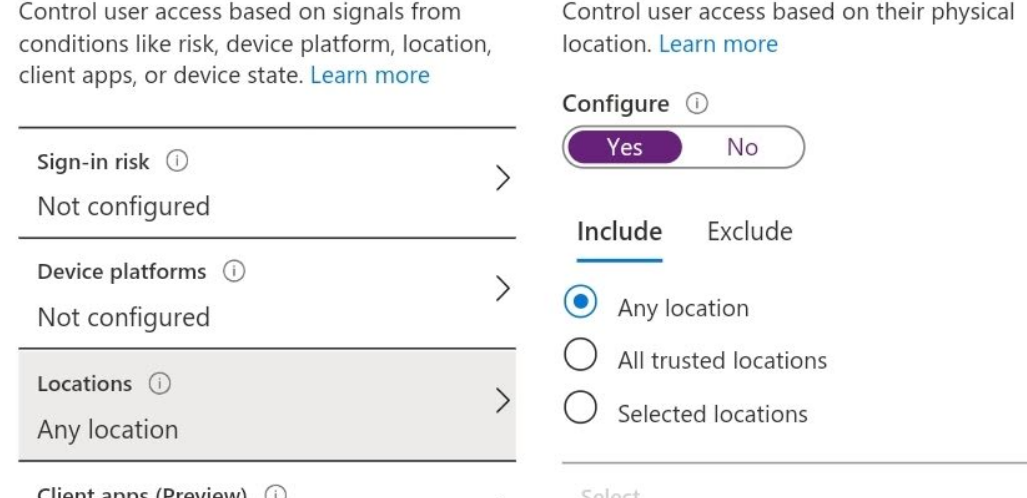Image resolution: width=1027 pixels, height=498 pixels.
Task: Expand the Device platforms chevron
Action: pos(503,291)
